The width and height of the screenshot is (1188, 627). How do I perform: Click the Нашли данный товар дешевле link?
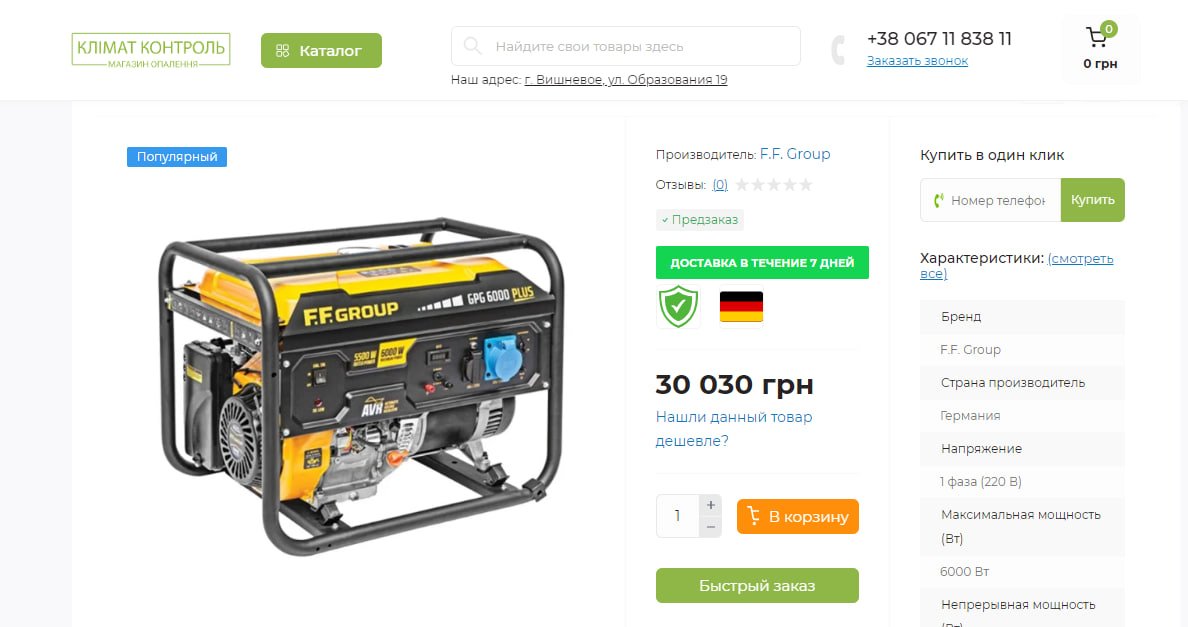click(733, 429)
